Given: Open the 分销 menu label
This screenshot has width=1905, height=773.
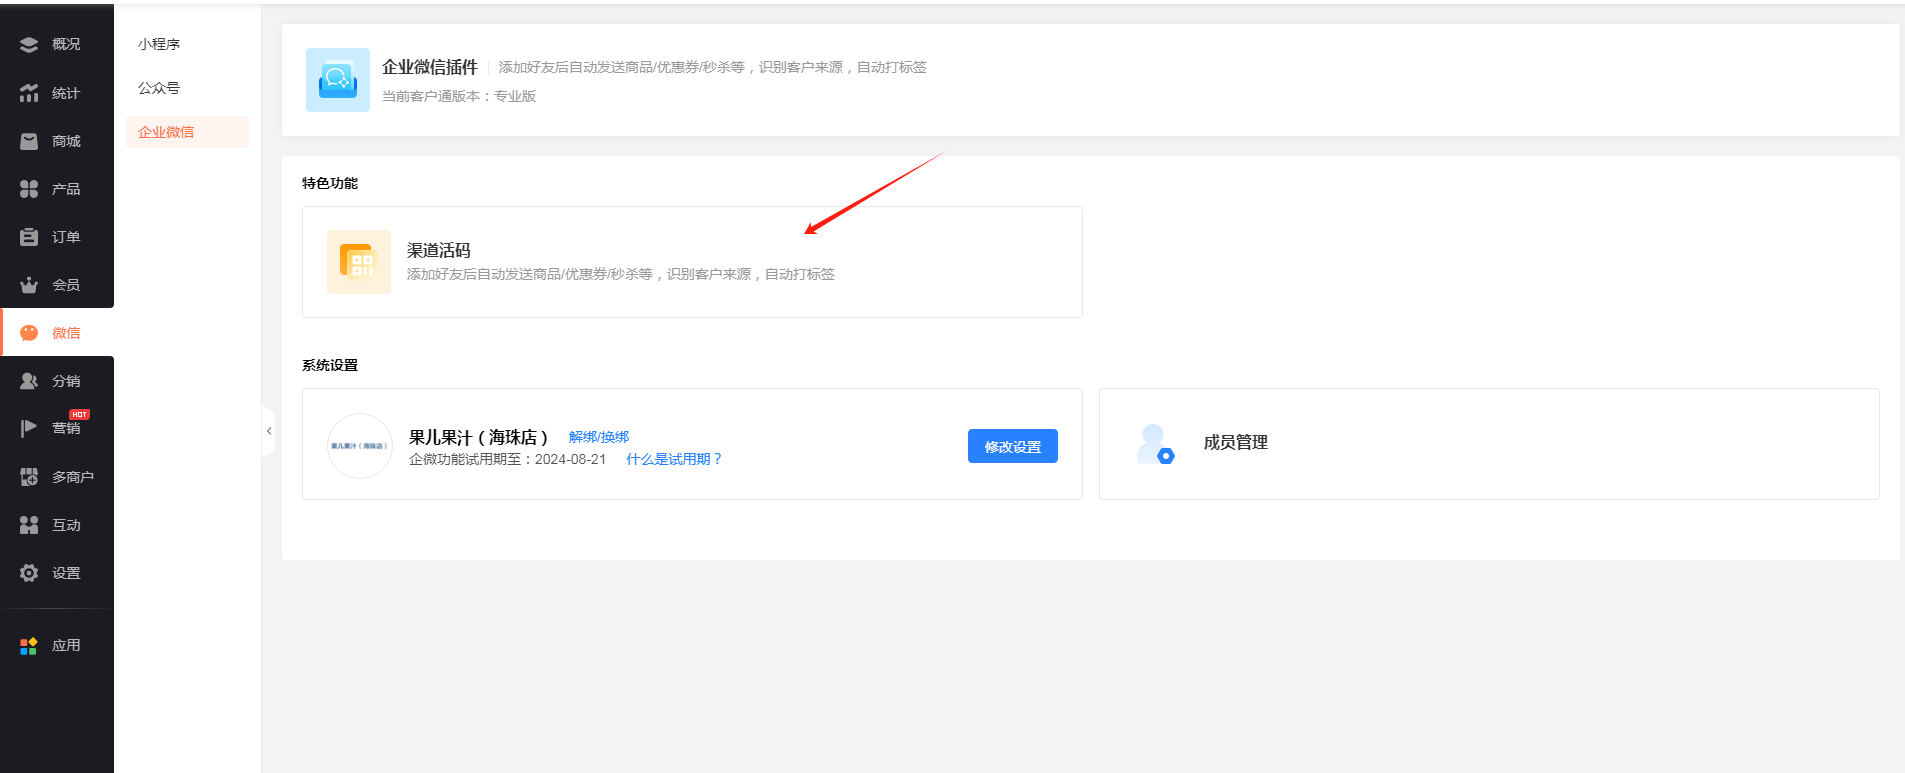Looking at the screenshot, I should pos(66,381).
